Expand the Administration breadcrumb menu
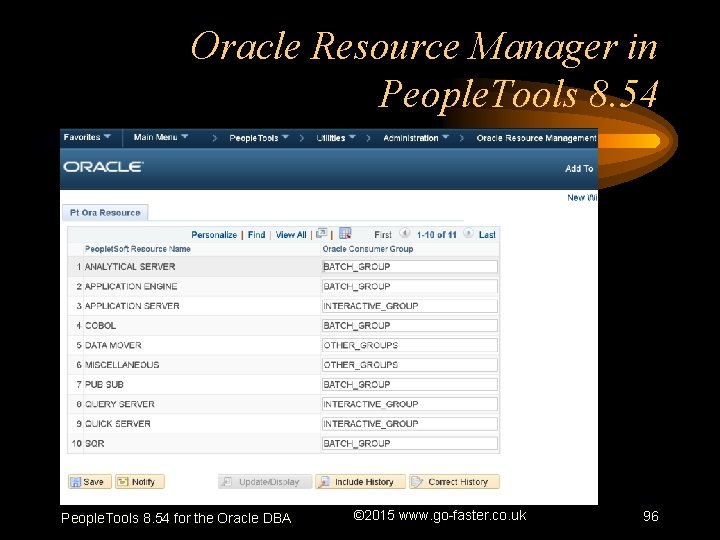 click(416, 138)
